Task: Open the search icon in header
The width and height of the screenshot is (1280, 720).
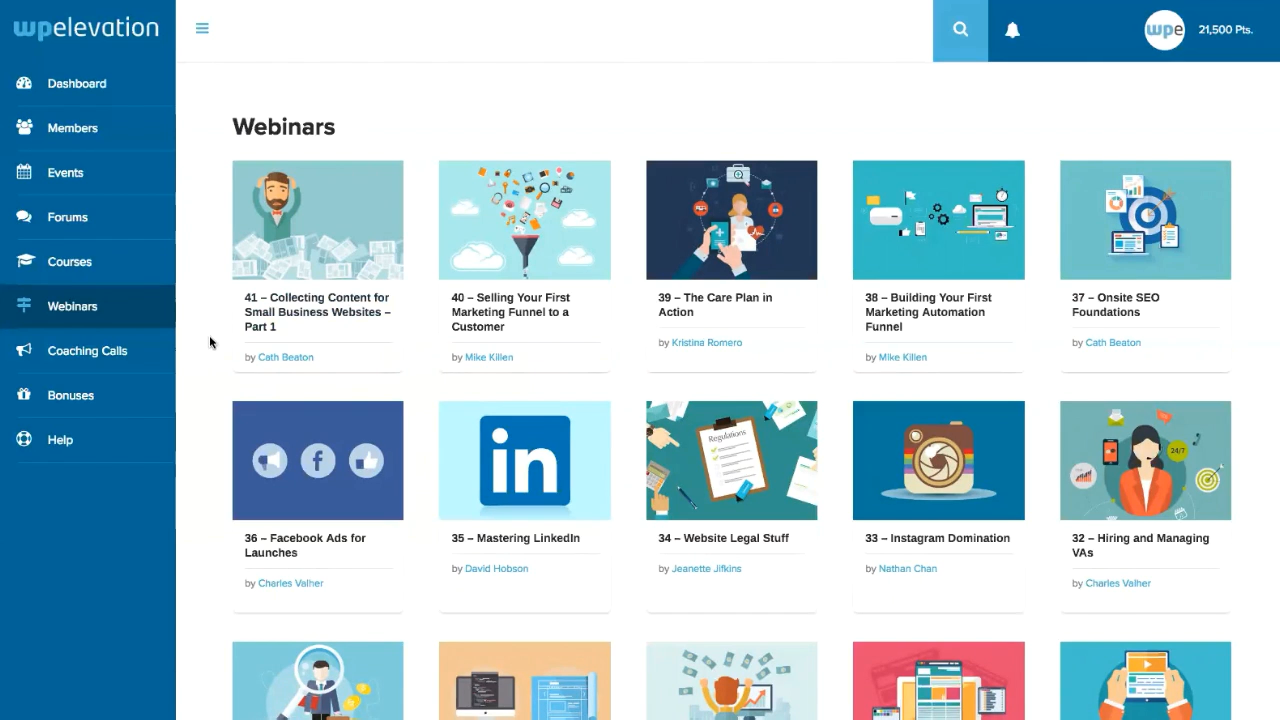Action: pyautogui.click(x=960, y=30)
